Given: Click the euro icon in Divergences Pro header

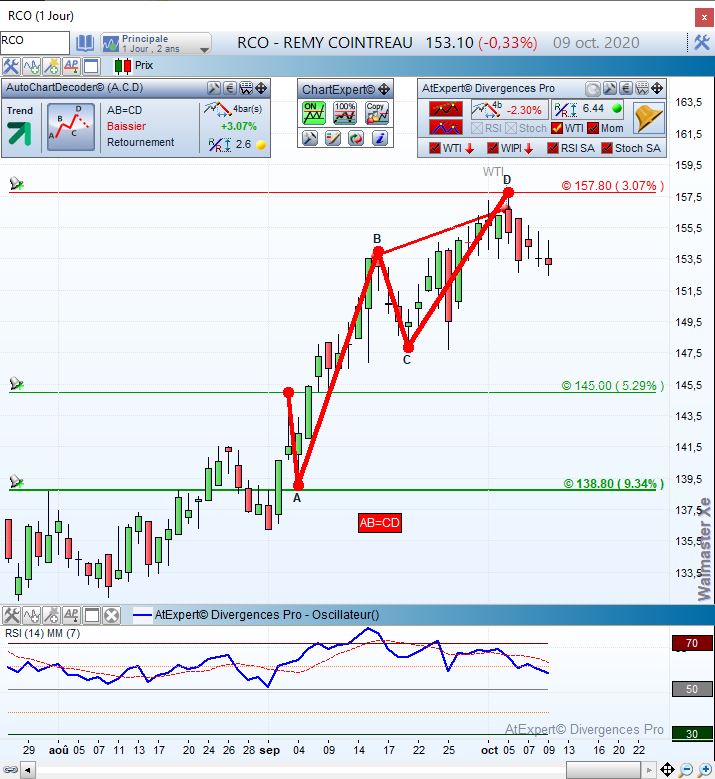Looking at the screenshot, I should coord(626,88).
